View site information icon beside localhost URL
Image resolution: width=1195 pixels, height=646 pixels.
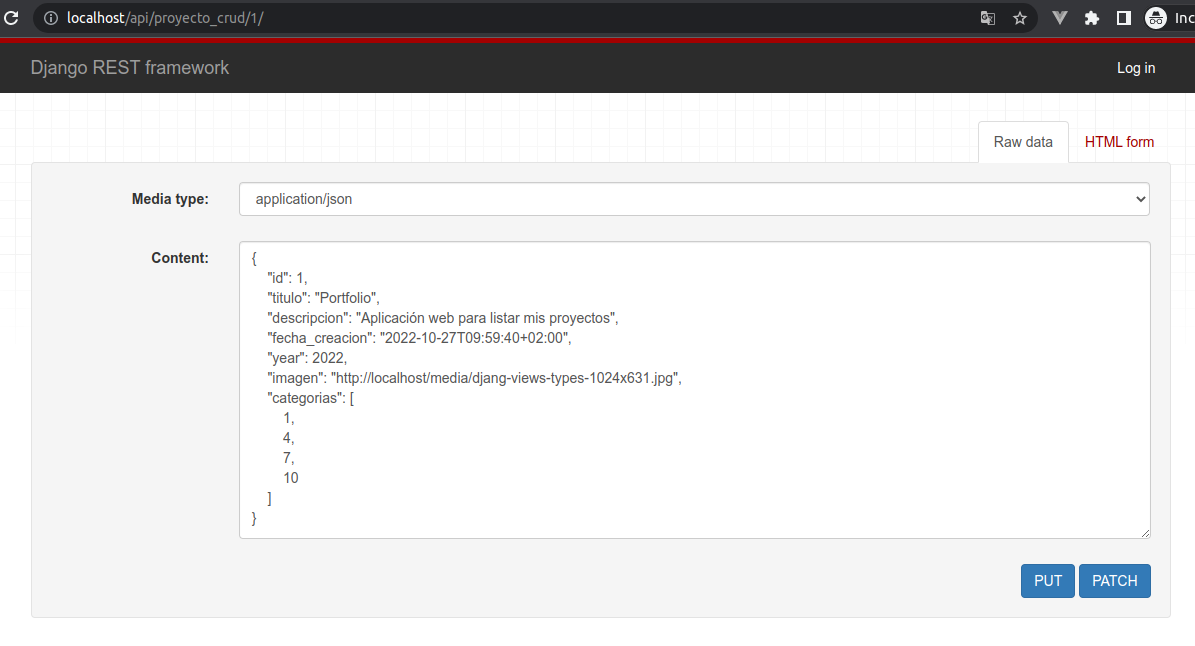[51, 18]
